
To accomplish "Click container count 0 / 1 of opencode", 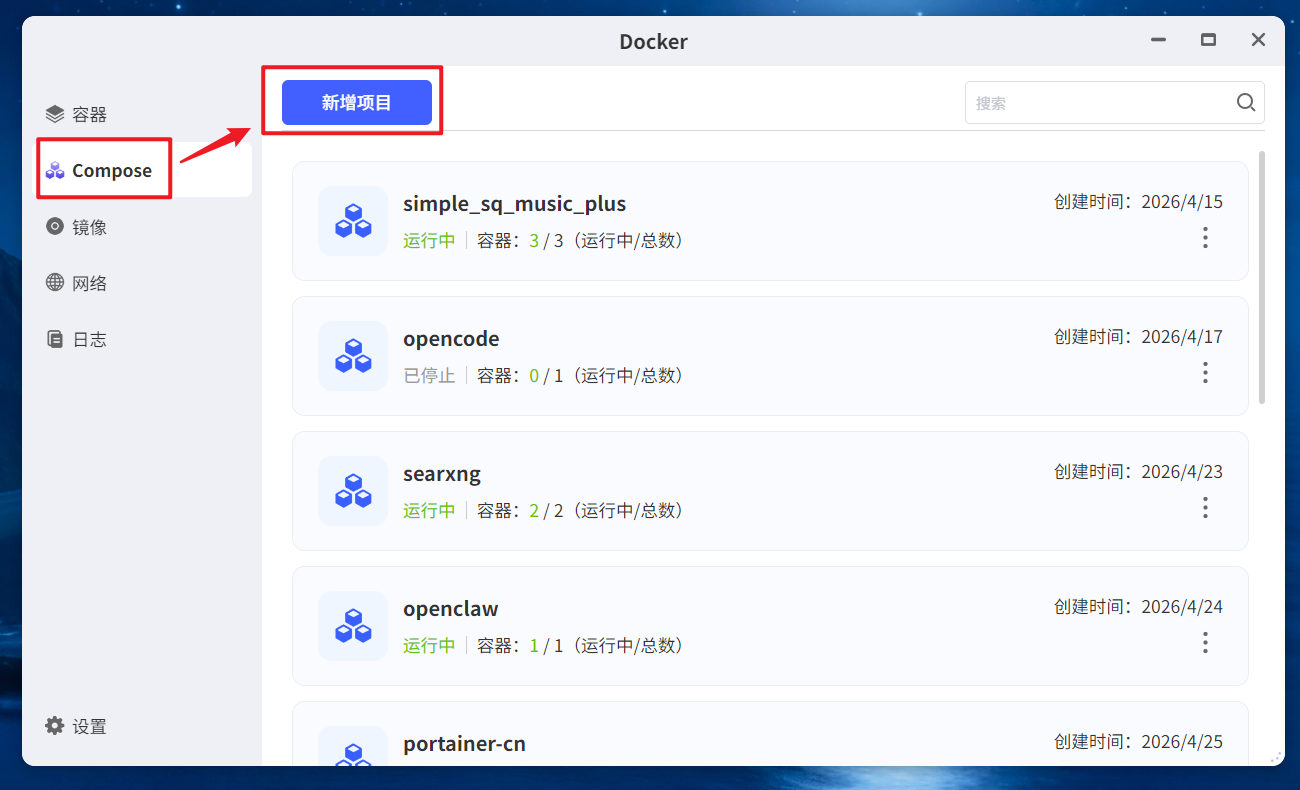I will click(x=547, y=375).
